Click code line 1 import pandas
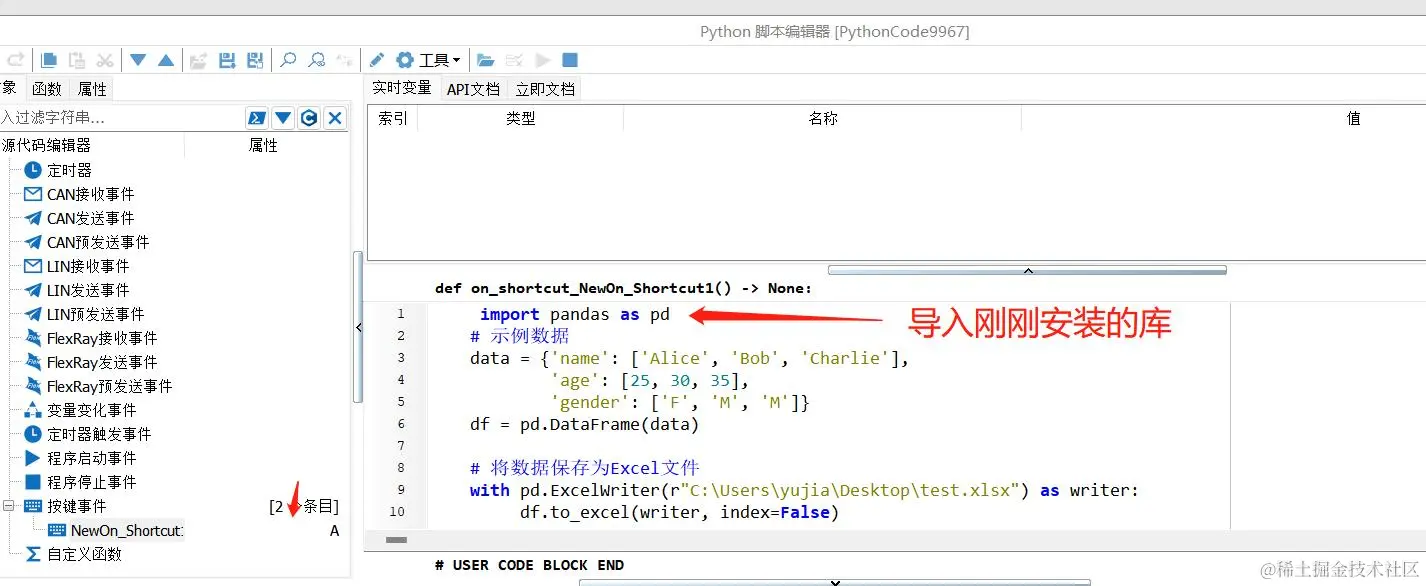The width and height of the screenshot is (1426, 586). pyautogui.click(x=574, y=314)
